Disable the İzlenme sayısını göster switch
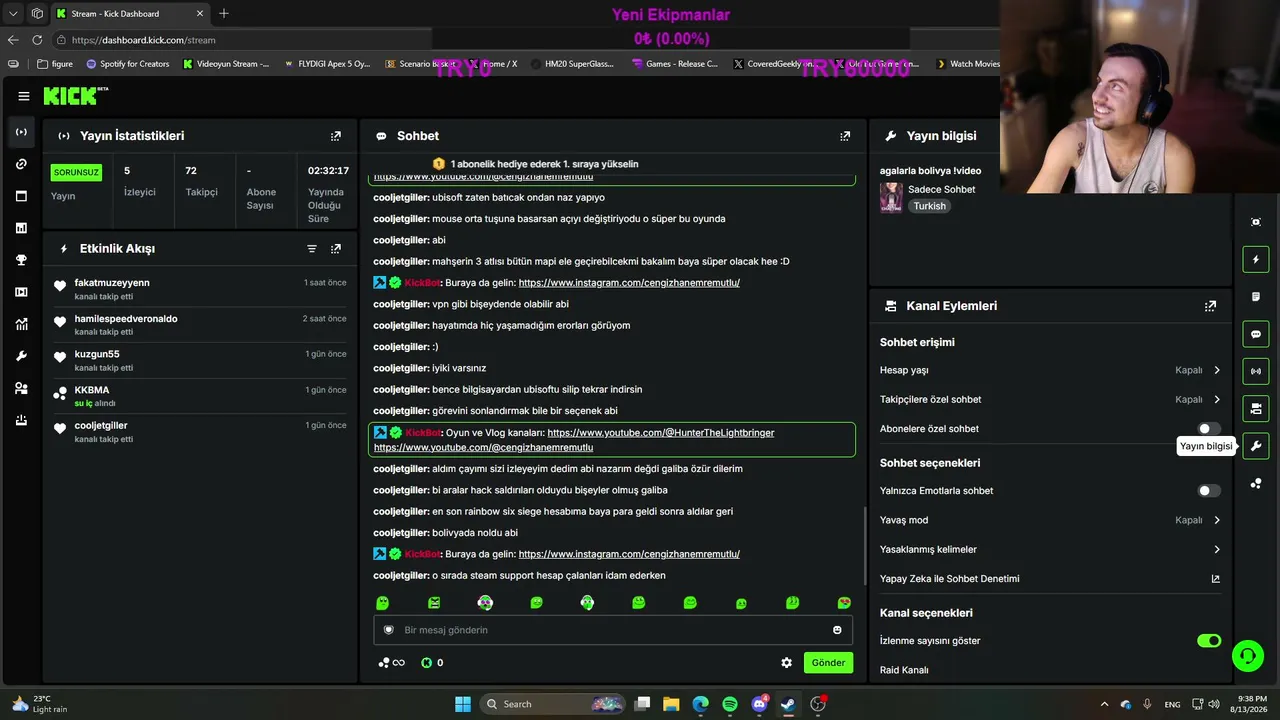 pyautogui.click(x=1209, y=641)
